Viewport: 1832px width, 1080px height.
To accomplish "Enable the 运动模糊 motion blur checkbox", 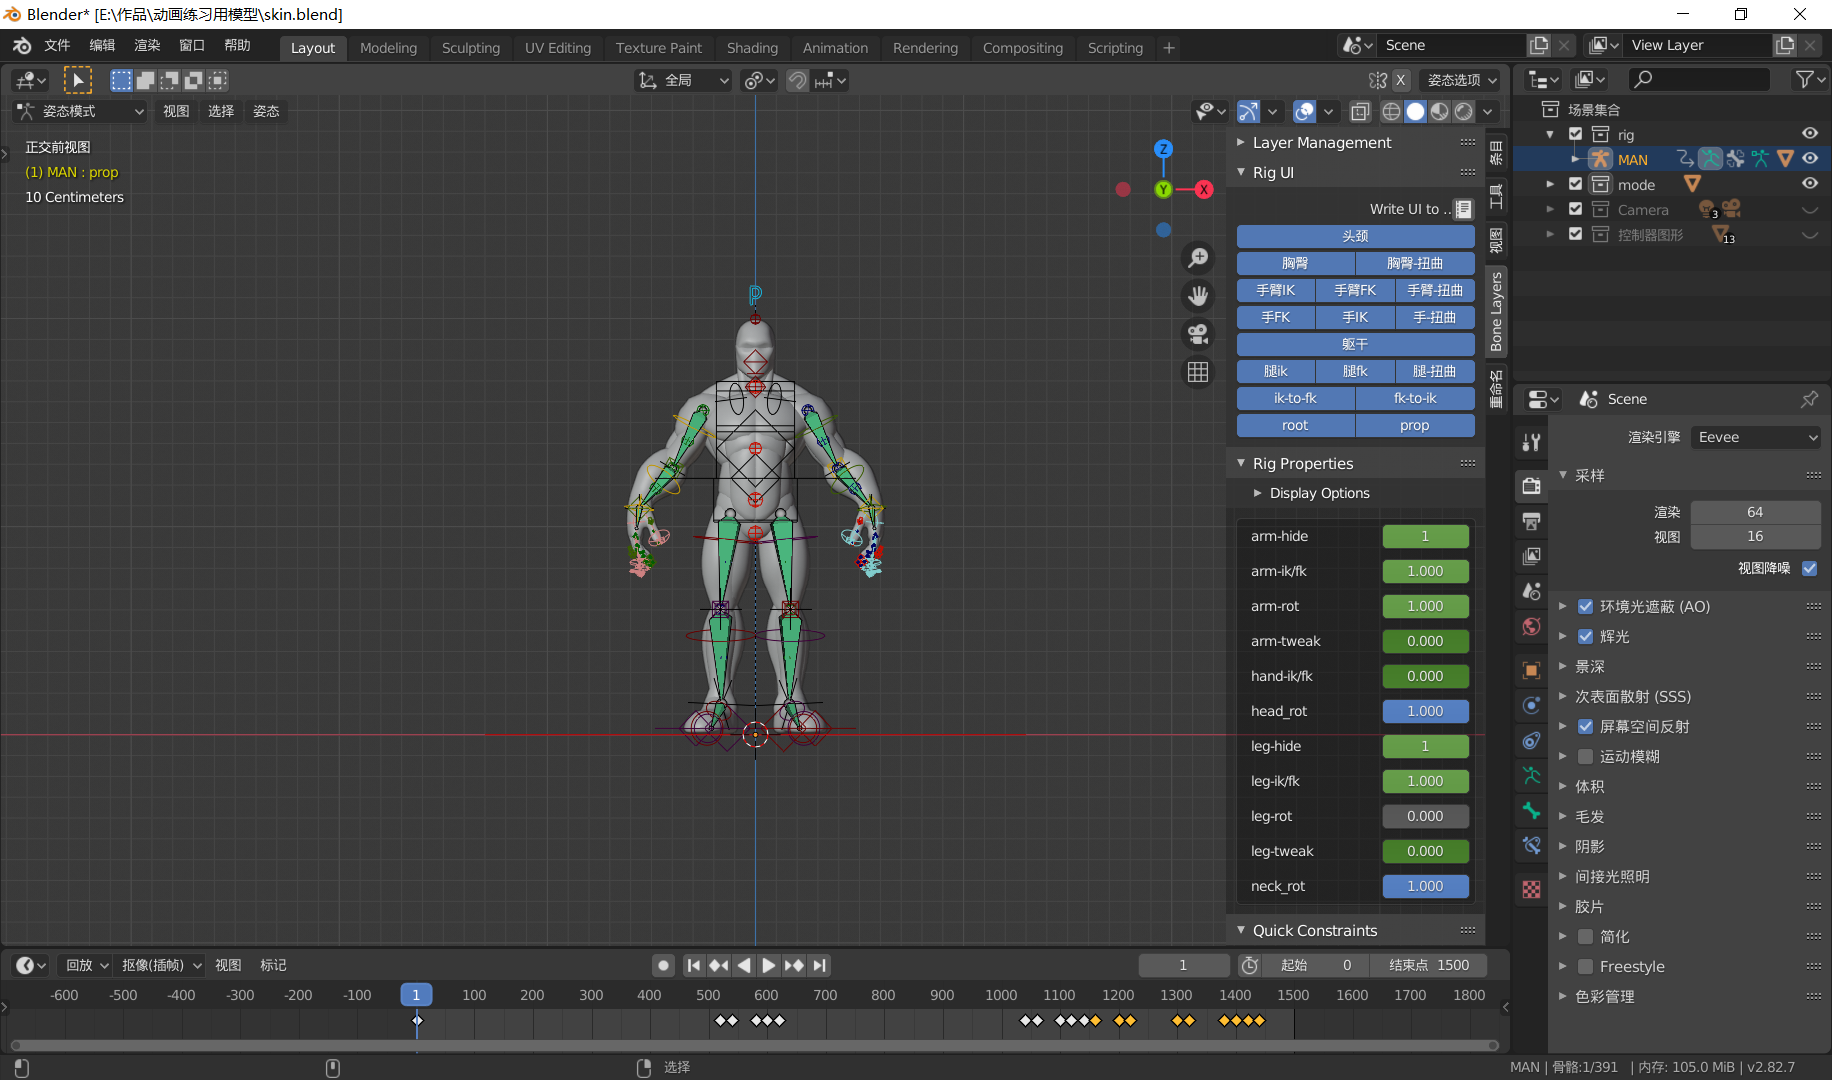I will [x=1585, y=756].
